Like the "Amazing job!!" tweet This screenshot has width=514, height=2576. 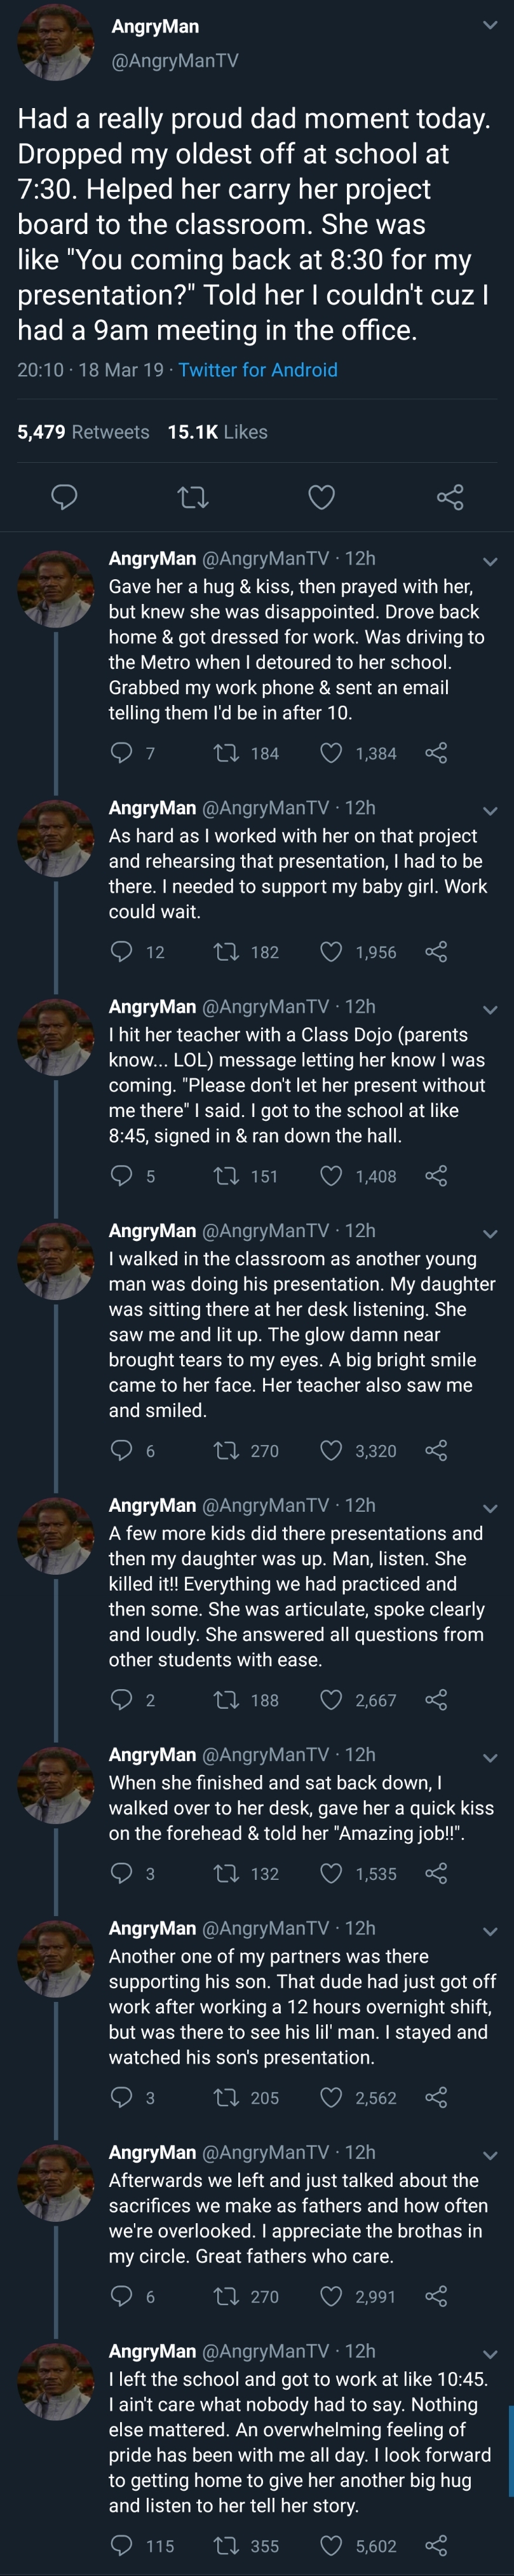click(331, 1873)
